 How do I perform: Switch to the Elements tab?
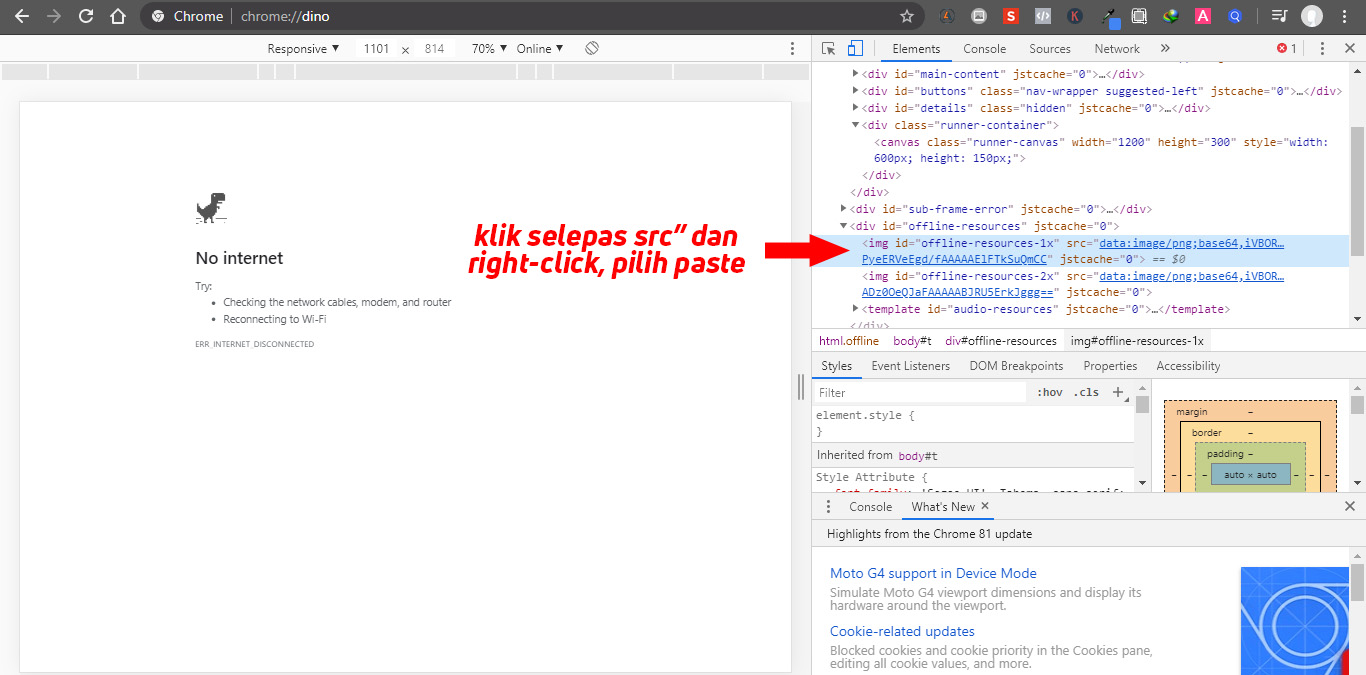[916, 48]
